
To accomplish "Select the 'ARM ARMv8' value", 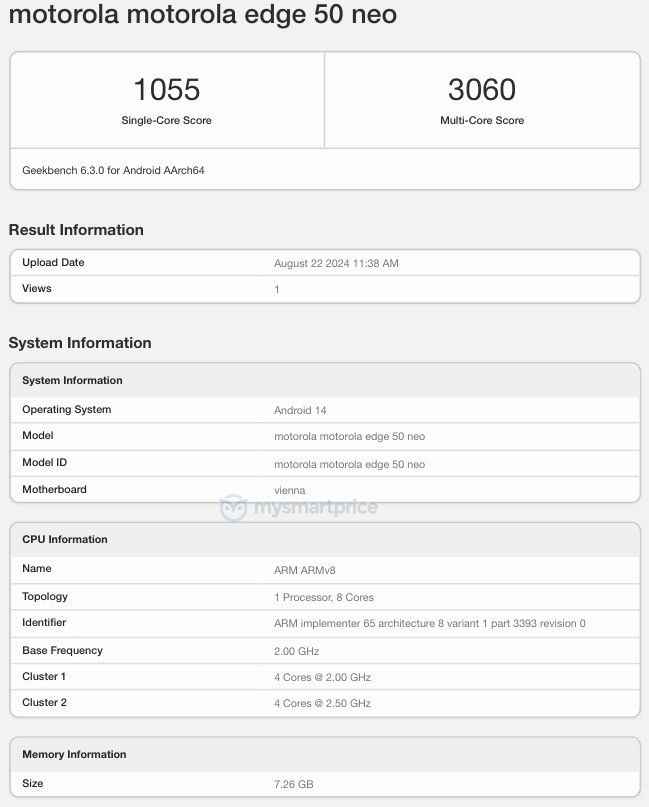I will (305, 570).
